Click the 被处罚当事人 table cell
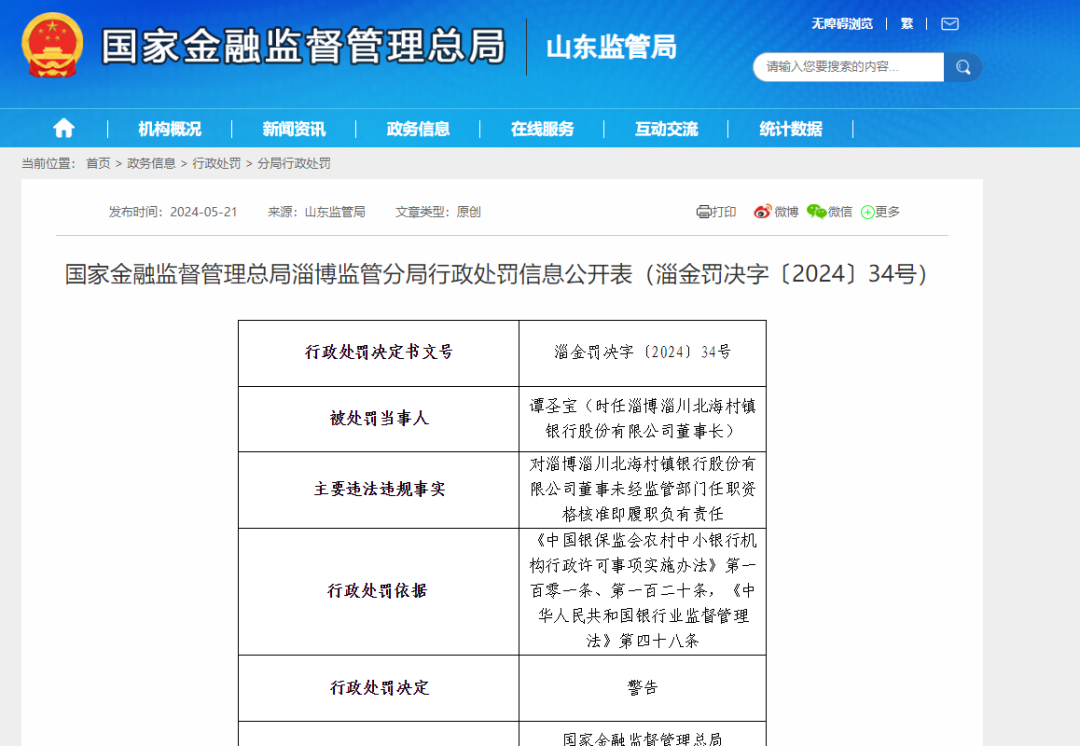 click(379, 419)
